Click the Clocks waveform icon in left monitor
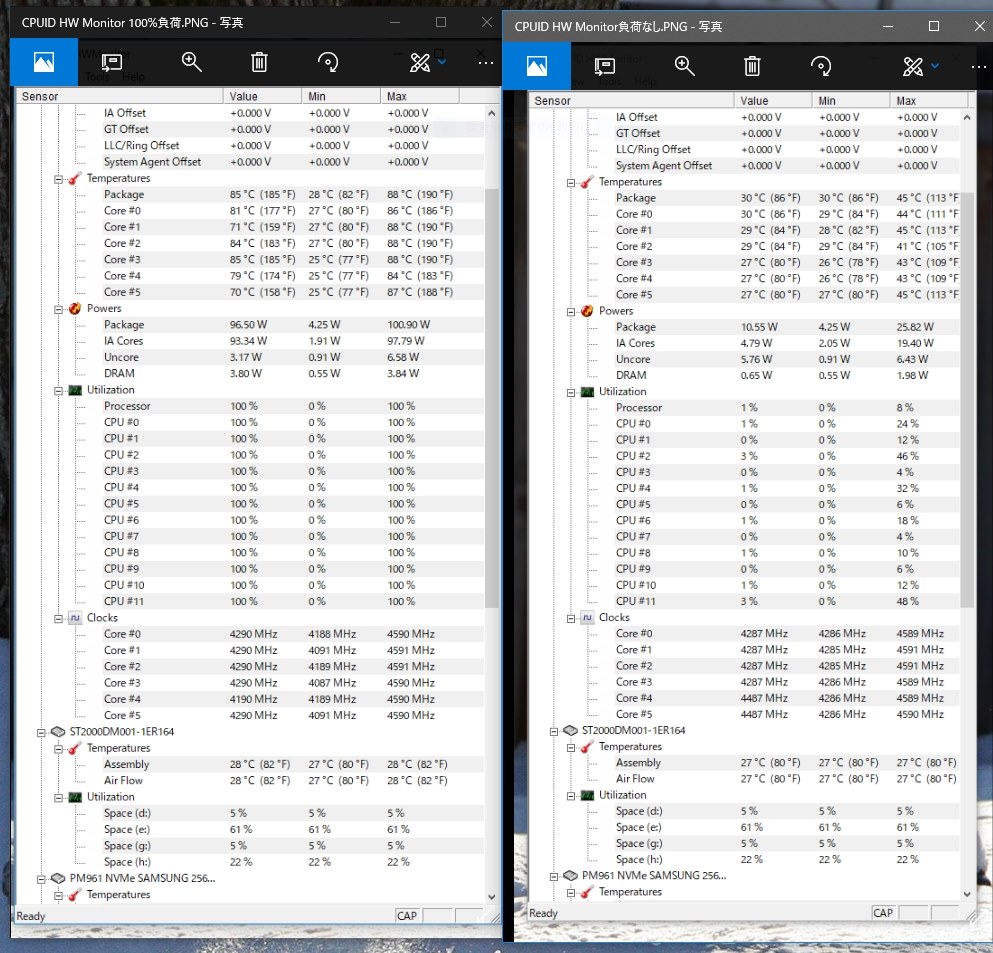993x953 pixels. [x=75, y=617]
